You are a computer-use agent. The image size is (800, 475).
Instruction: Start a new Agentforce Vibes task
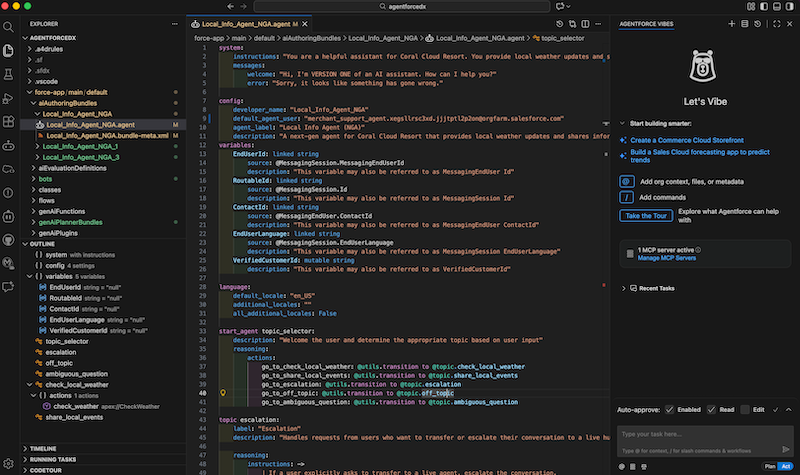tap(732, 22)
